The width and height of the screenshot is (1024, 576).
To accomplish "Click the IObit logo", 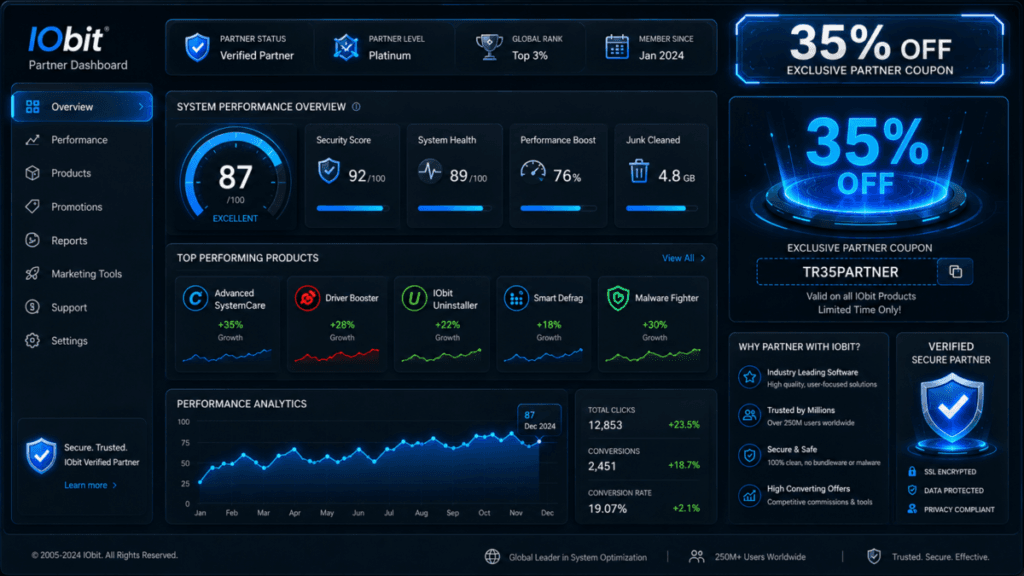I will click(67, 39).
